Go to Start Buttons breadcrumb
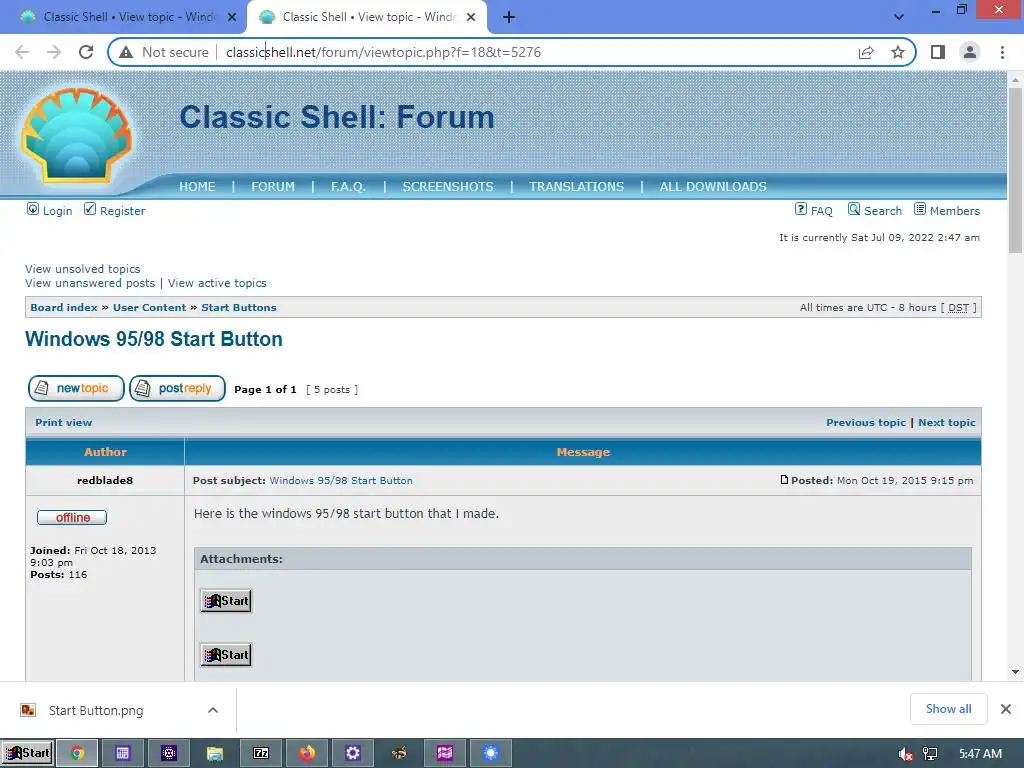 tap(239, 308)
